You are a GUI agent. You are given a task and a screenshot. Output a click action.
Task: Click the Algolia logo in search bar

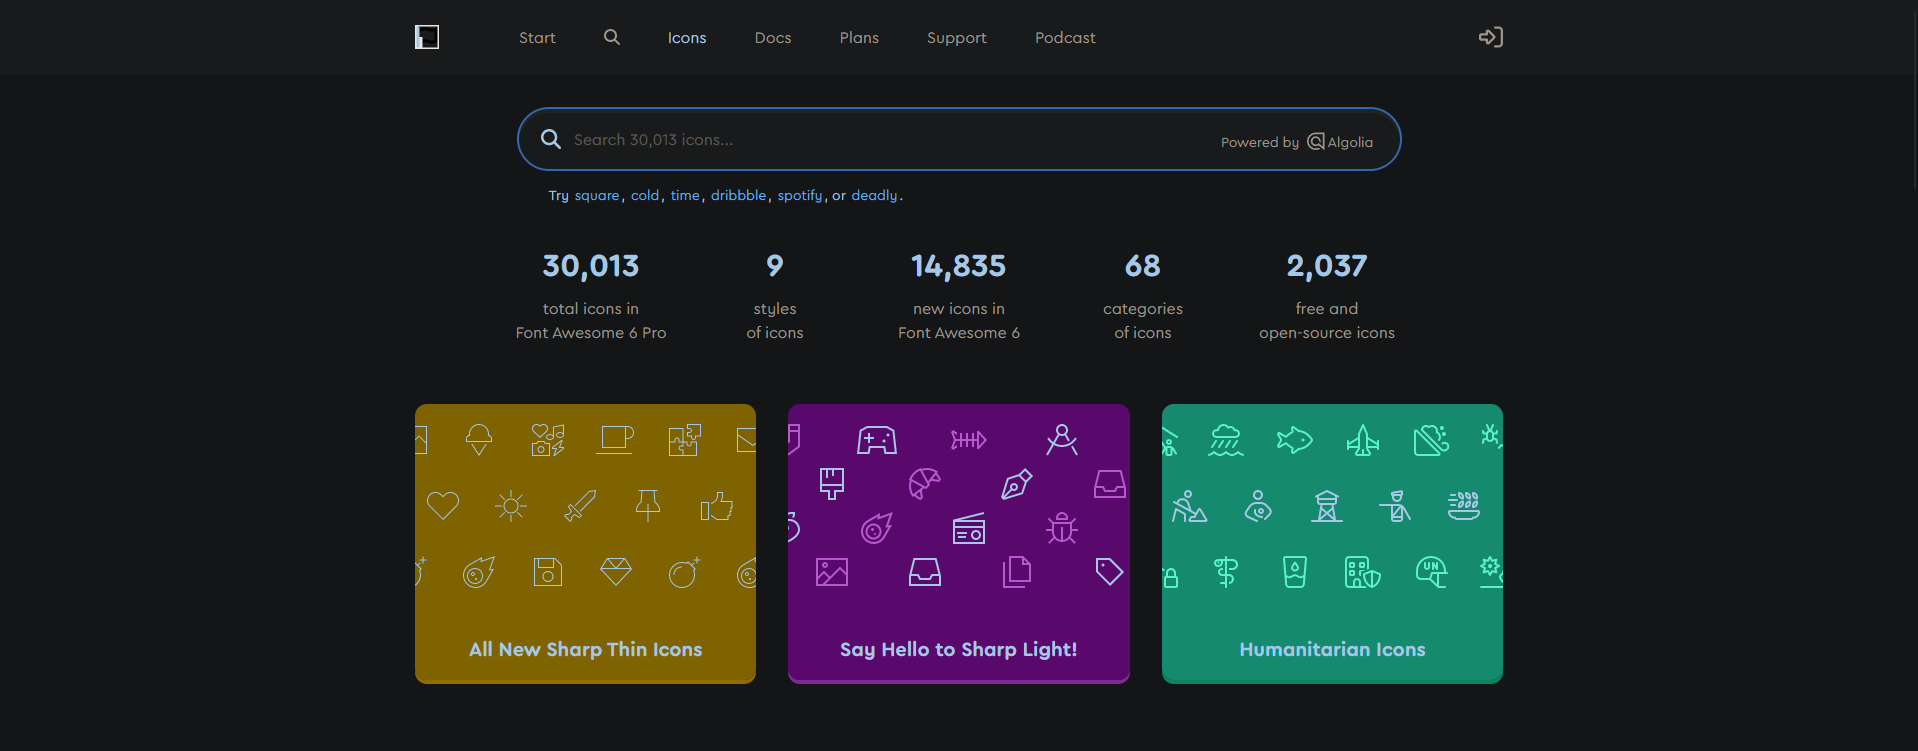[1340, 142]
